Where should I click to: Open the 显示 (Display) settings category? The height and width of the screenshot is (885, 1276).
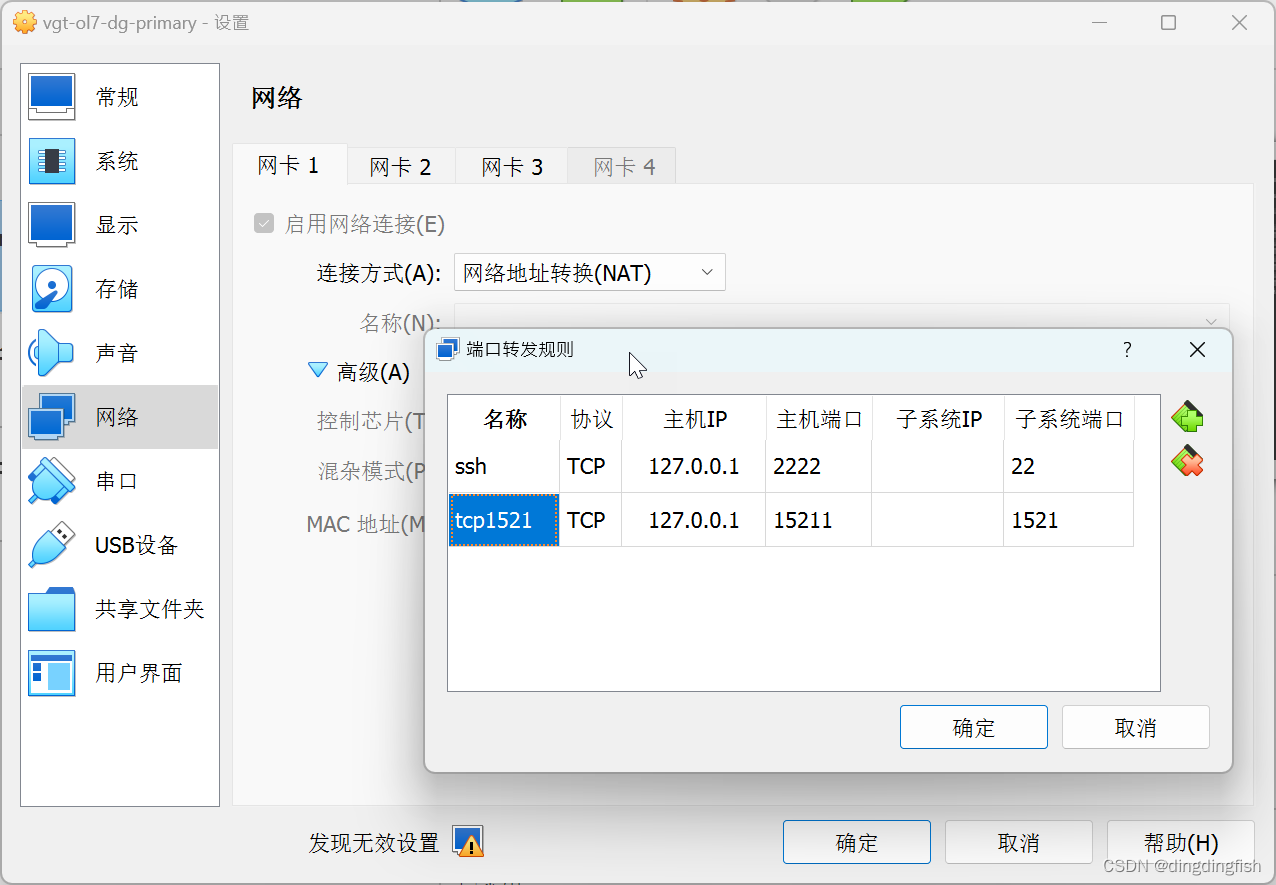click(120, 225)
